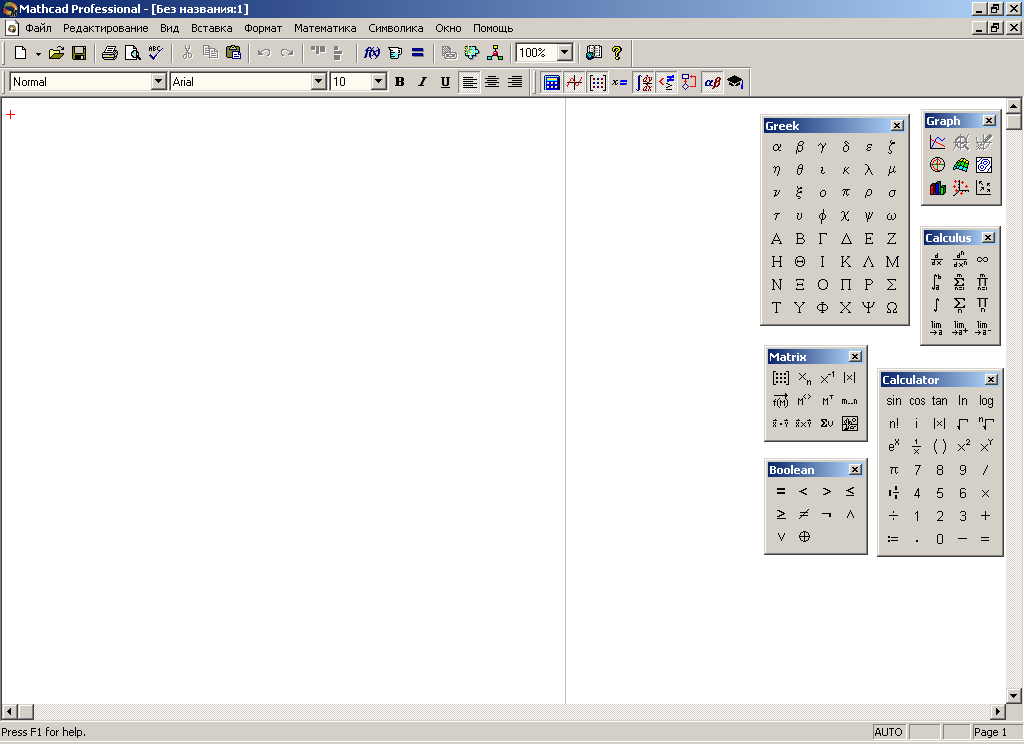1024x744 pixels.
Task: Insert the derivative operator from Calculus palette
Action: 936,259
